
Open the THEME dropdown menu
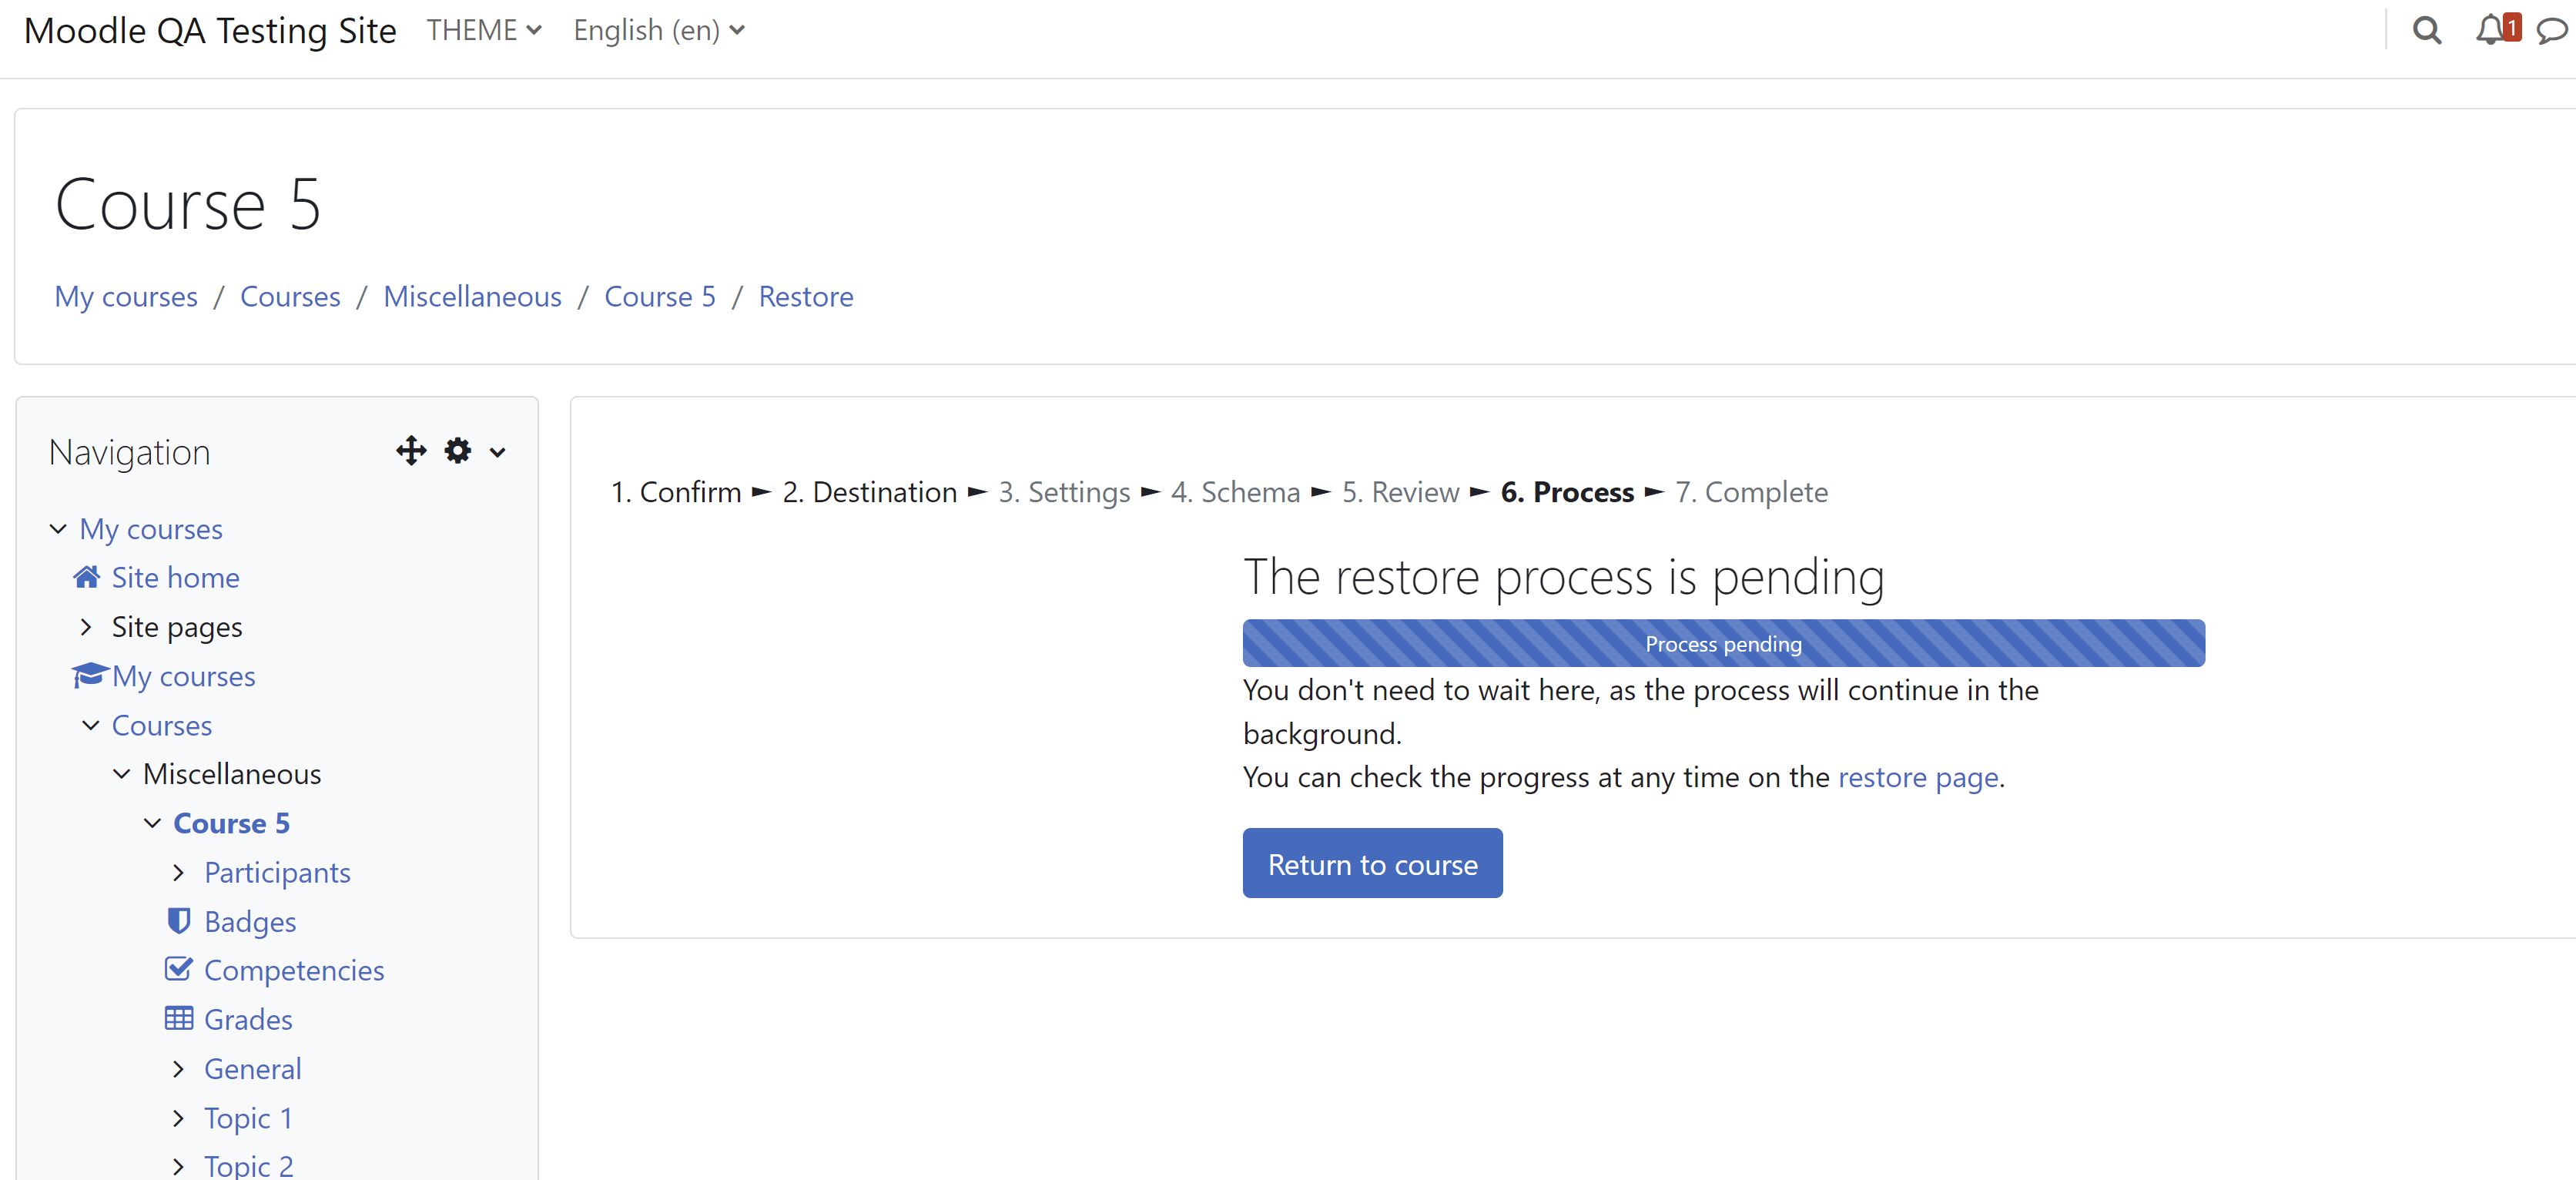[484, 30]
